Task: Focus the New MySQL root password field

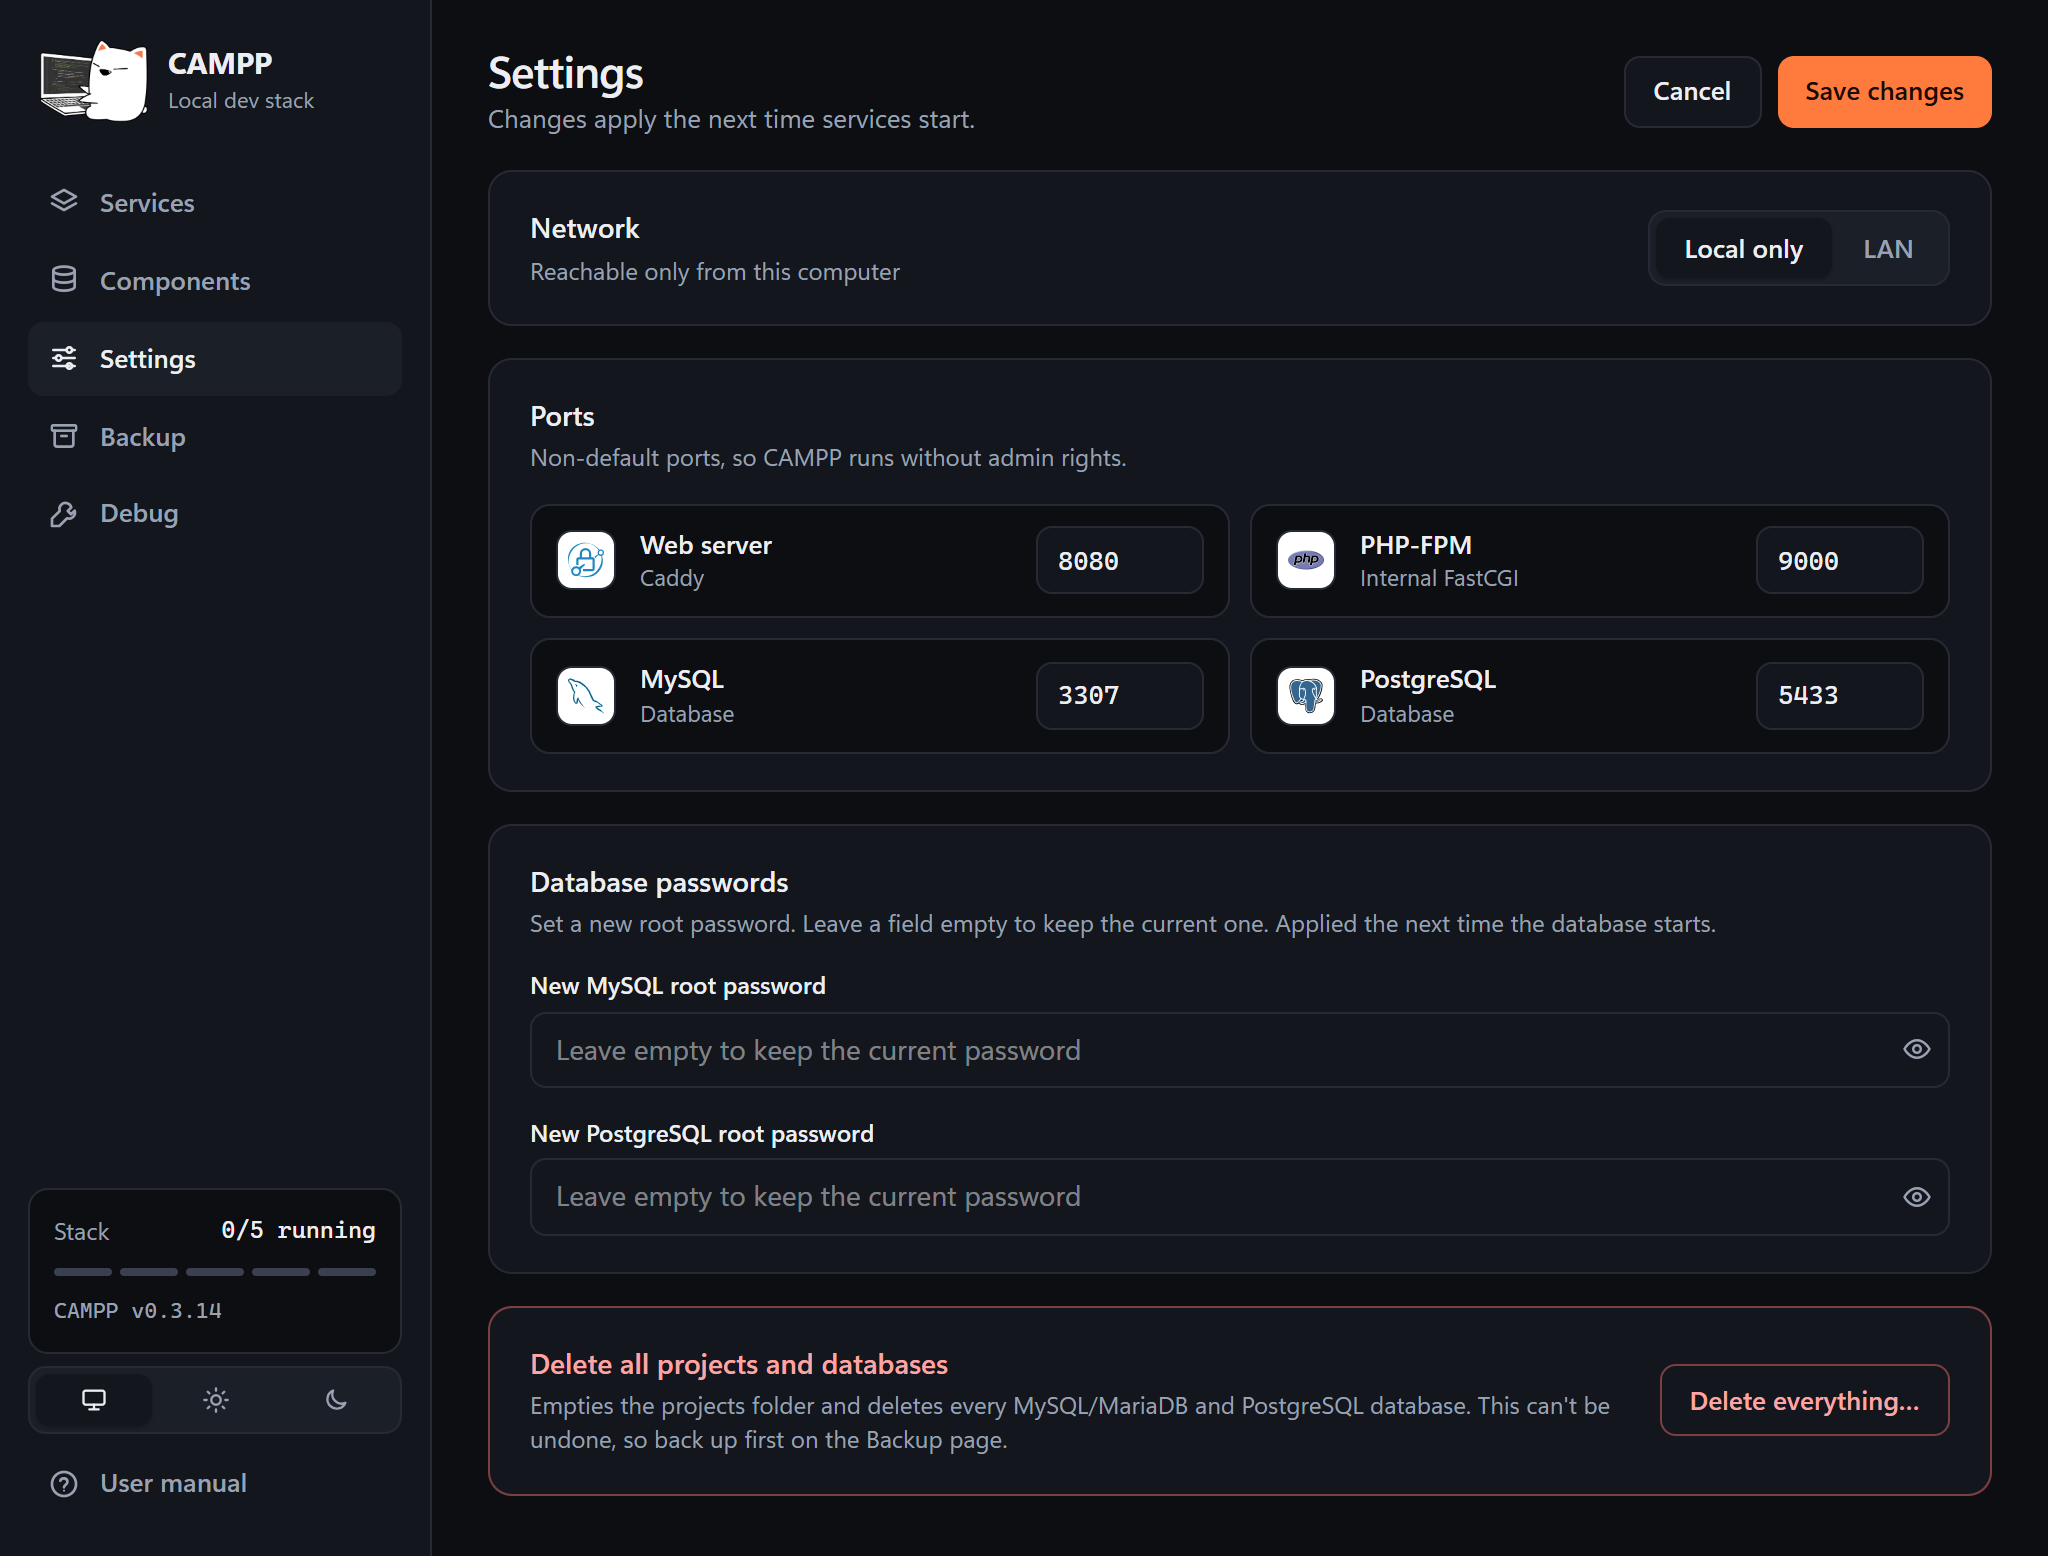Action: (1240, 1050)
